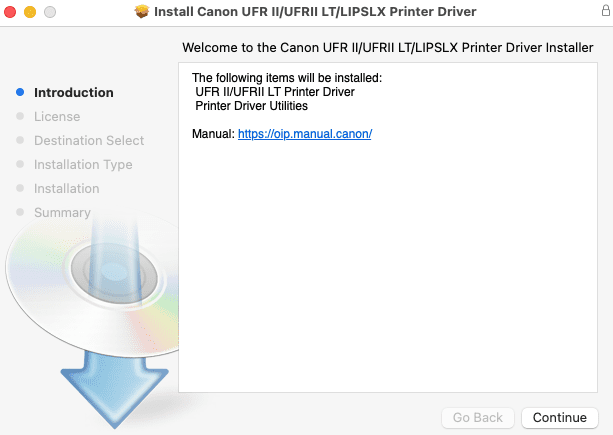The height and width of the screenshot is (435, 613).
Task: Click the installer window title text
Action: click(315, 11)
